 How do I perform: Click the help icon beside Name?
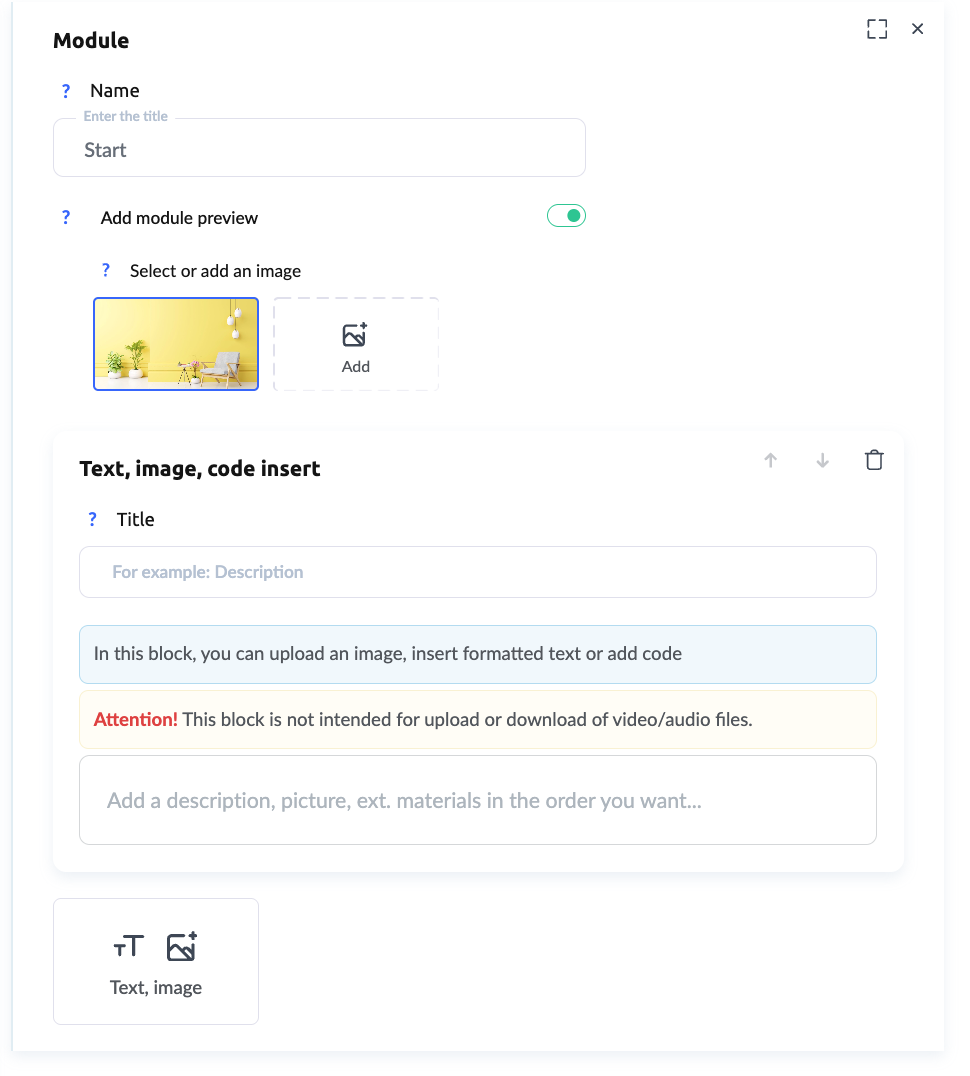click(x=66, y=91)
